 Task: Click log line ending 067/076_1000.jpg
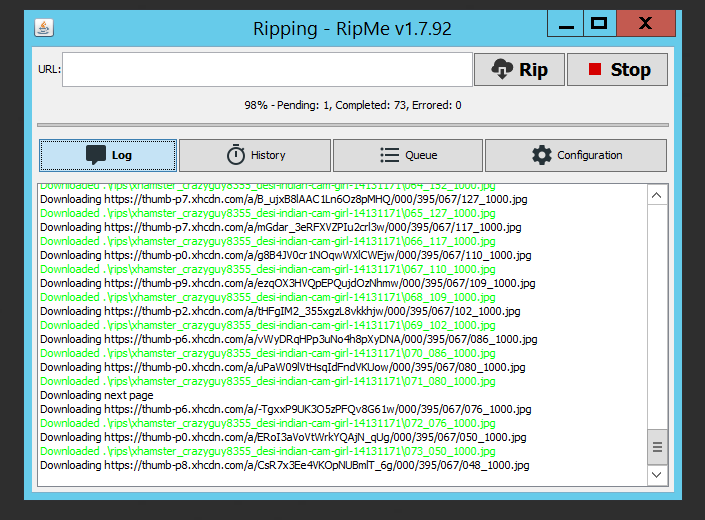[x=286, y=409]
